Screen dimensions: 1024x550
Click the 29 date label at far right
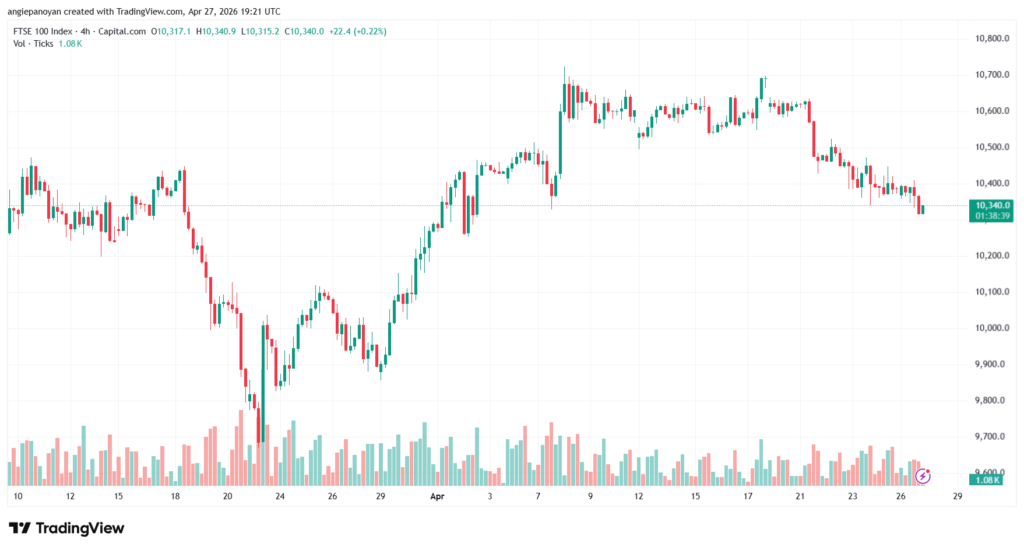[x=958, y=496]
